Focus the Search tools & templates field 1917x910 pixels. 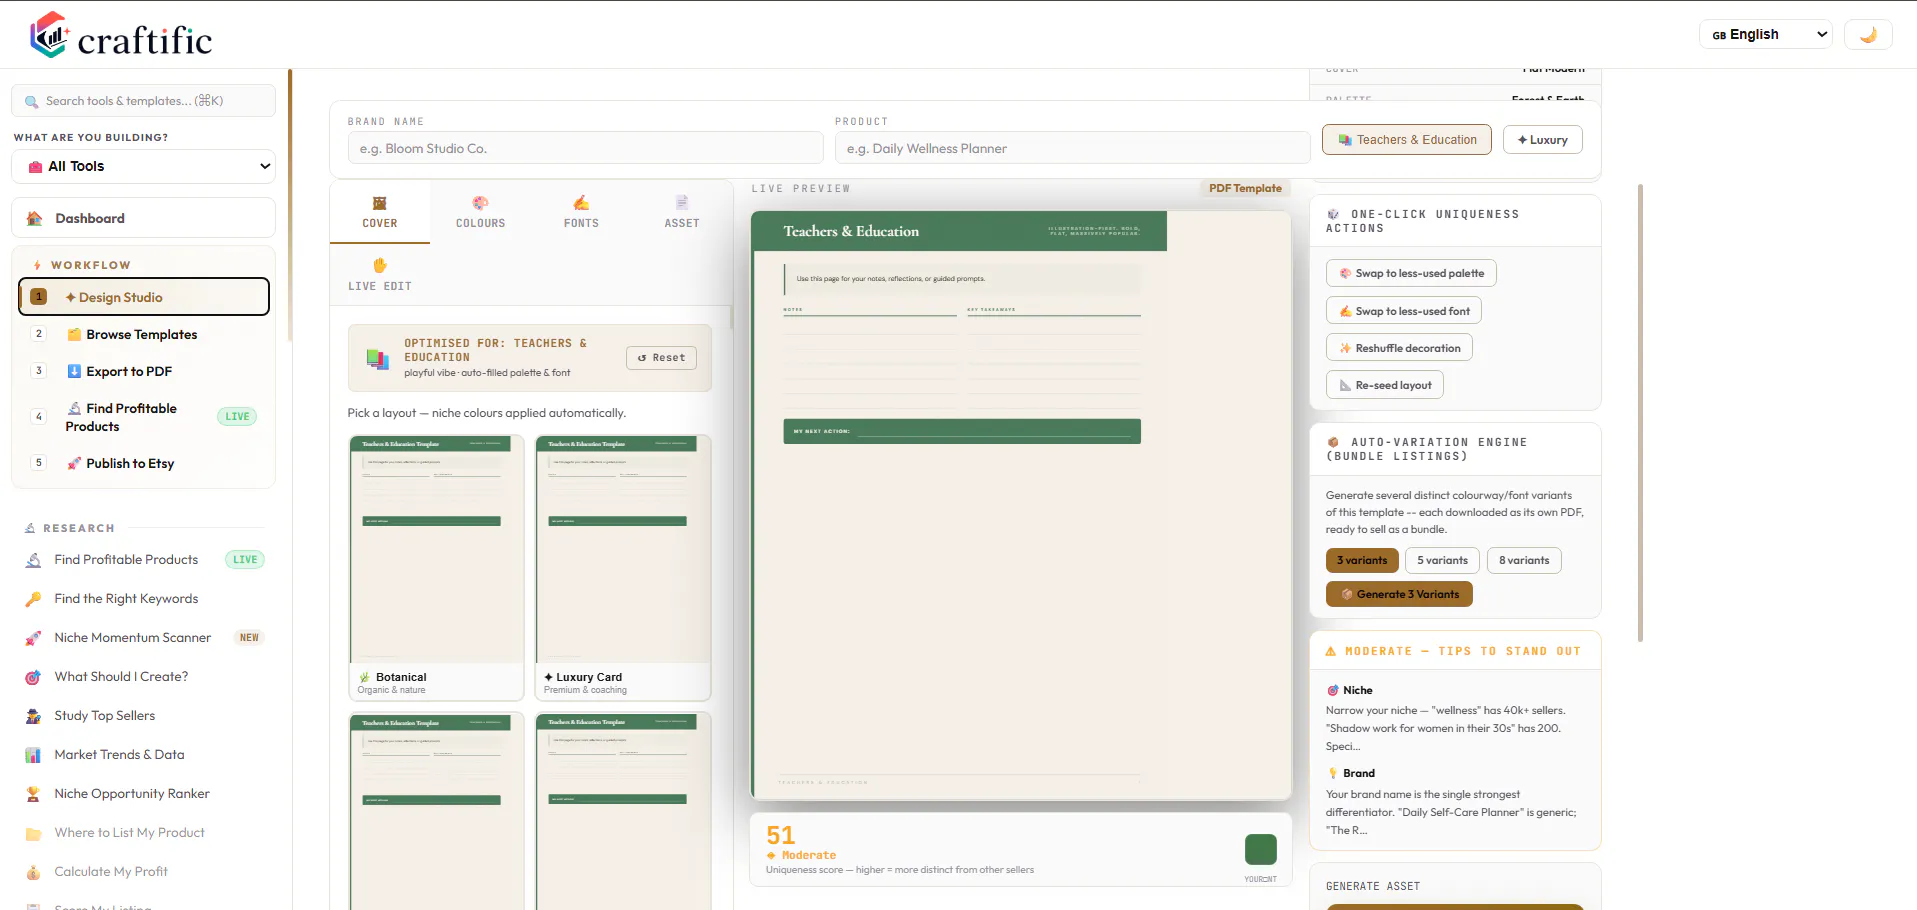coord(143,101)
